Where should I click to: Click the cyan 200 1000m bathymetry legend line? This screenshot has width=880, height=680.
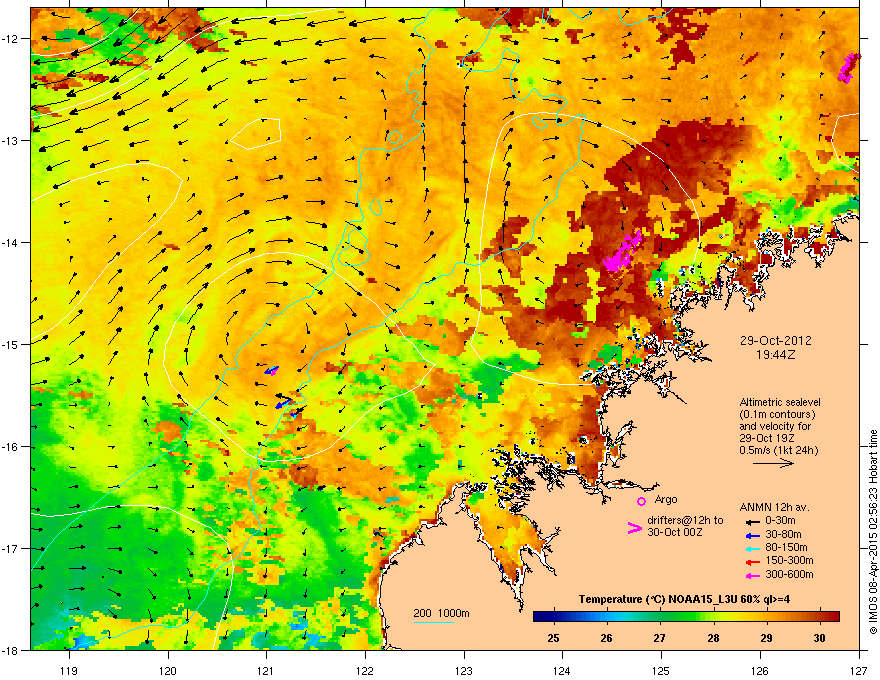point(434,622)
